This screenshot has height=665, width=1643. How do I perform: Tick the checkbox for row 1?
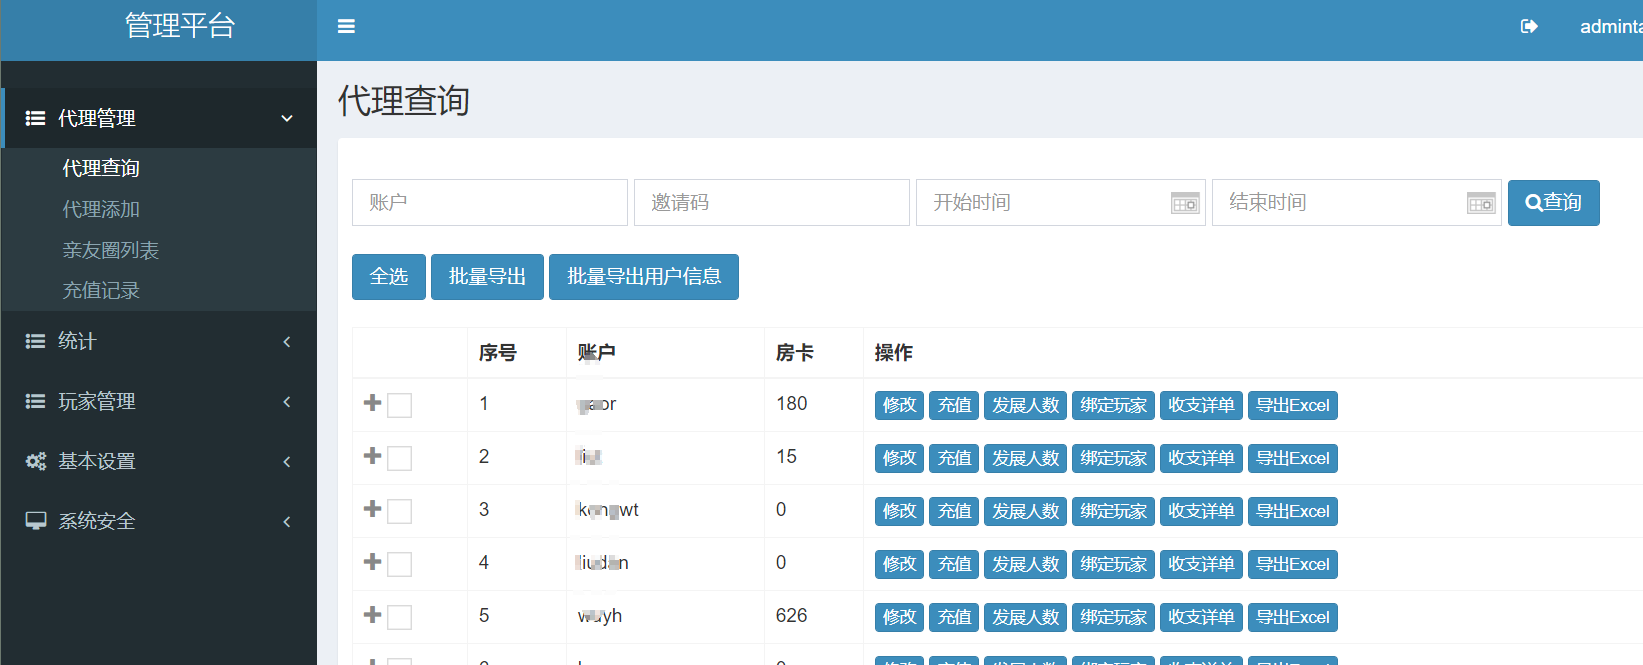click(x=399, y=405)
